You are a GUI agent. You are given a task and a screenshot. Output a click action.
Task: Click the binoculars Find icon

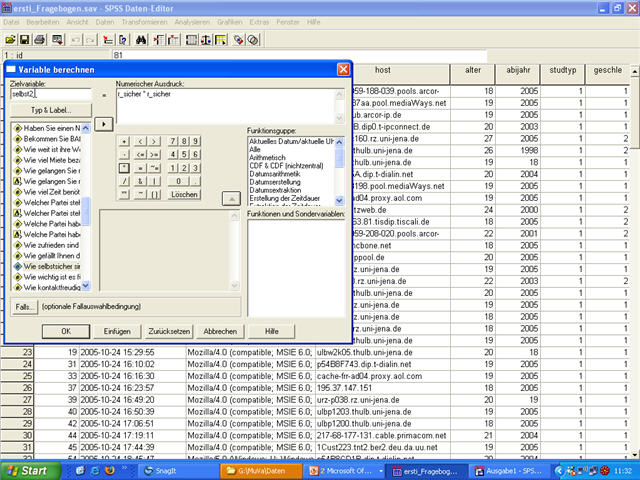tap(142, 39)
